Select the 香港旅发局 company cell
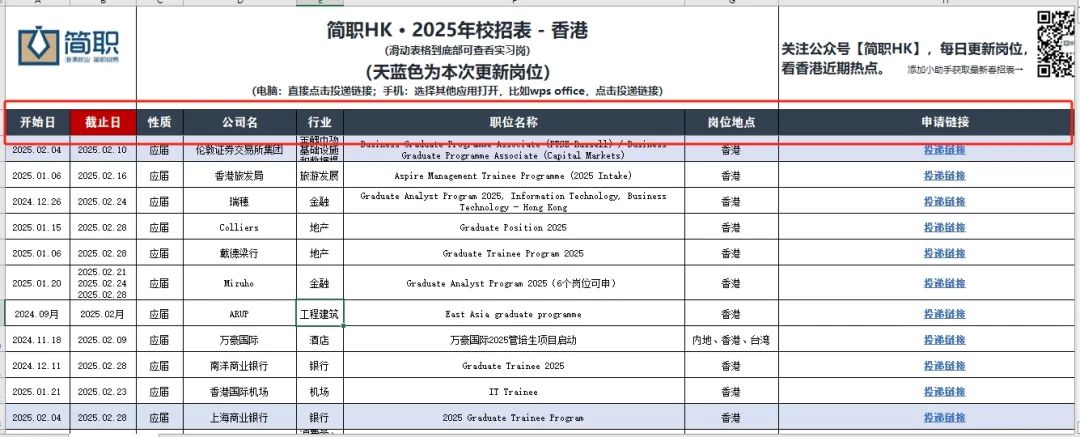The height and width of the screenshot is (437, 1080). pos(240,176)
